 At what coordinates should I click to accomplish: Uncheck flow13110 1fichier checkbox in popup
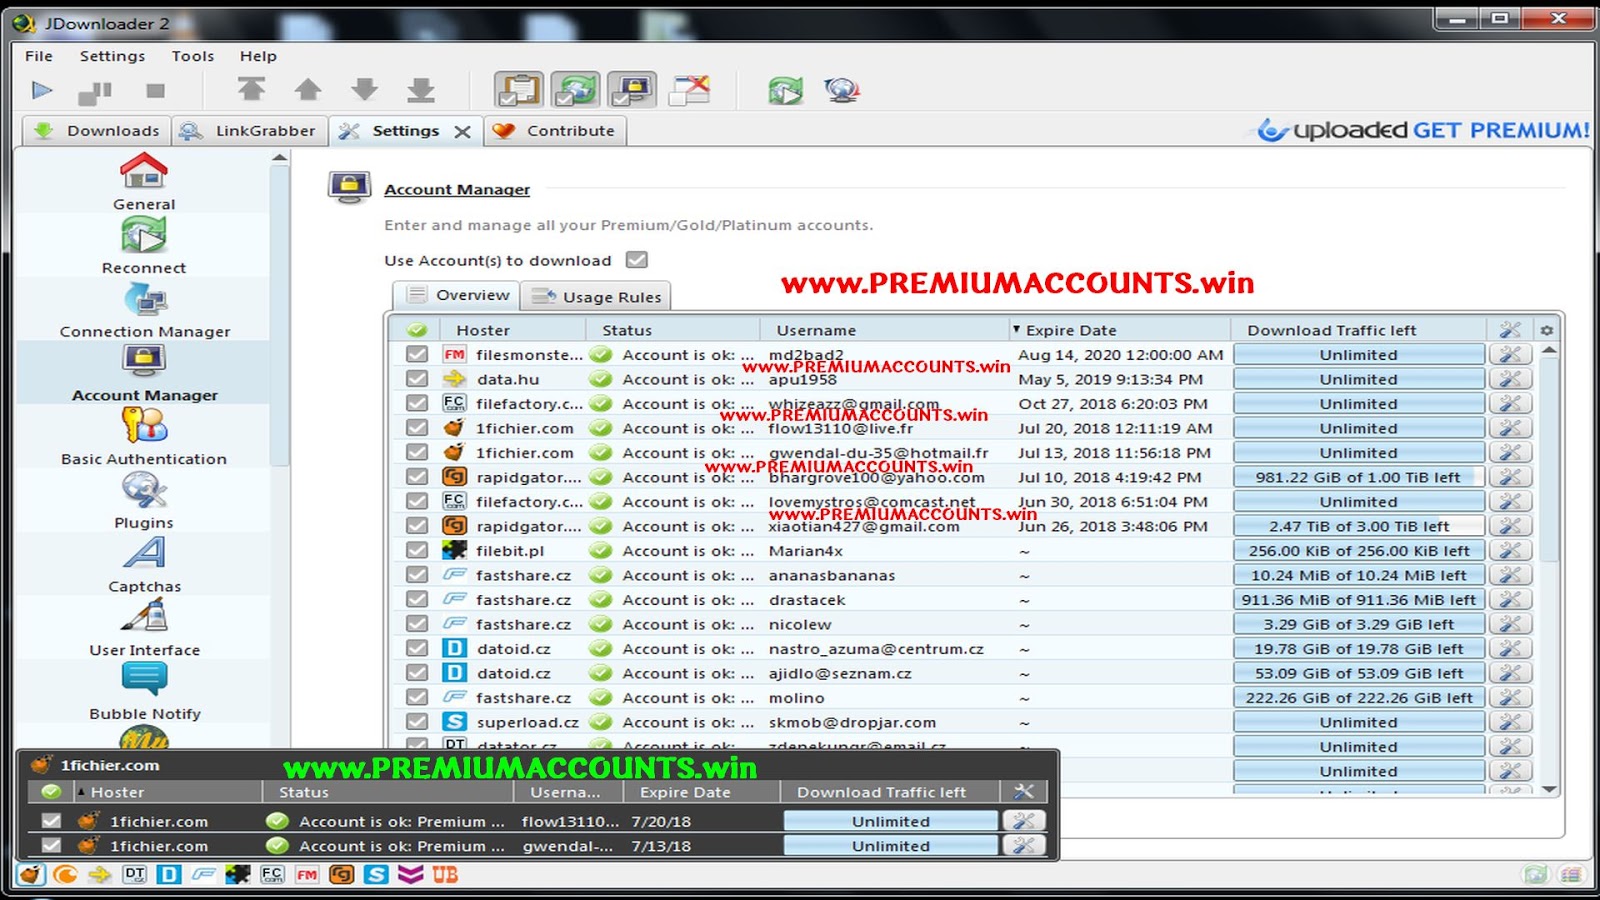51,821
